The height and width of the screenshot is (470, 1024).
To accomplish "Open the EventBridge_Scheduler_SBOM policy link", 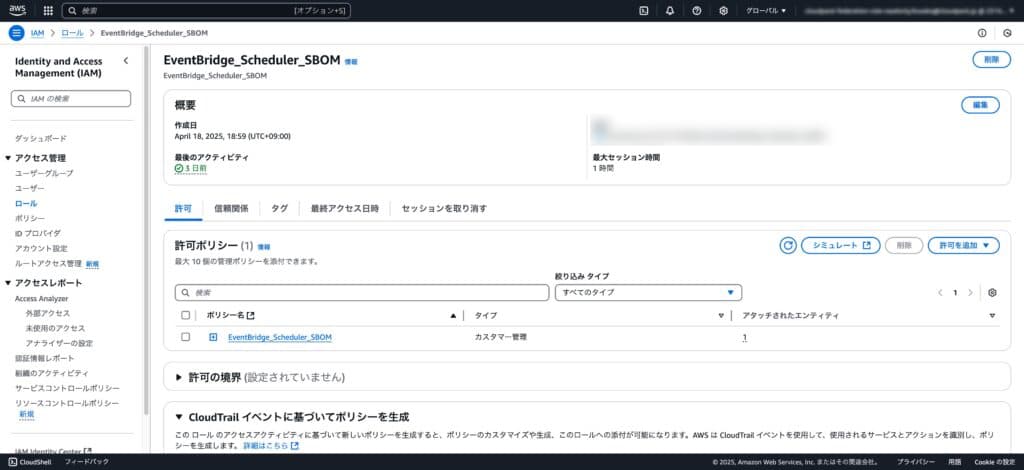I will tap(280, 337).
